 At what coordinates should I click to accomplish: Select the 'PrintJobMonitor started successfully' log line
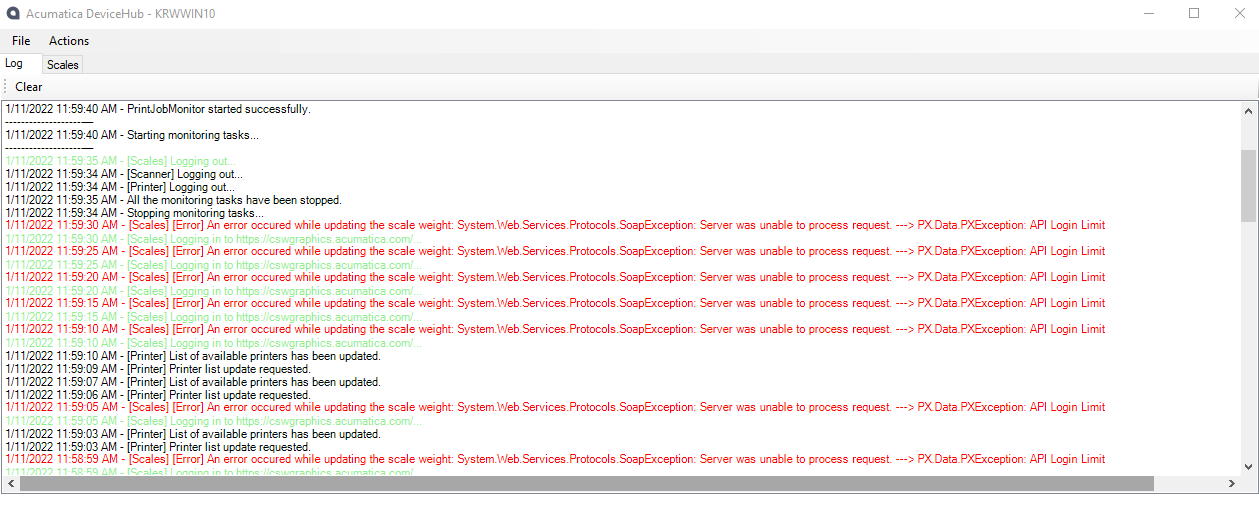click(x=158, y=109)
